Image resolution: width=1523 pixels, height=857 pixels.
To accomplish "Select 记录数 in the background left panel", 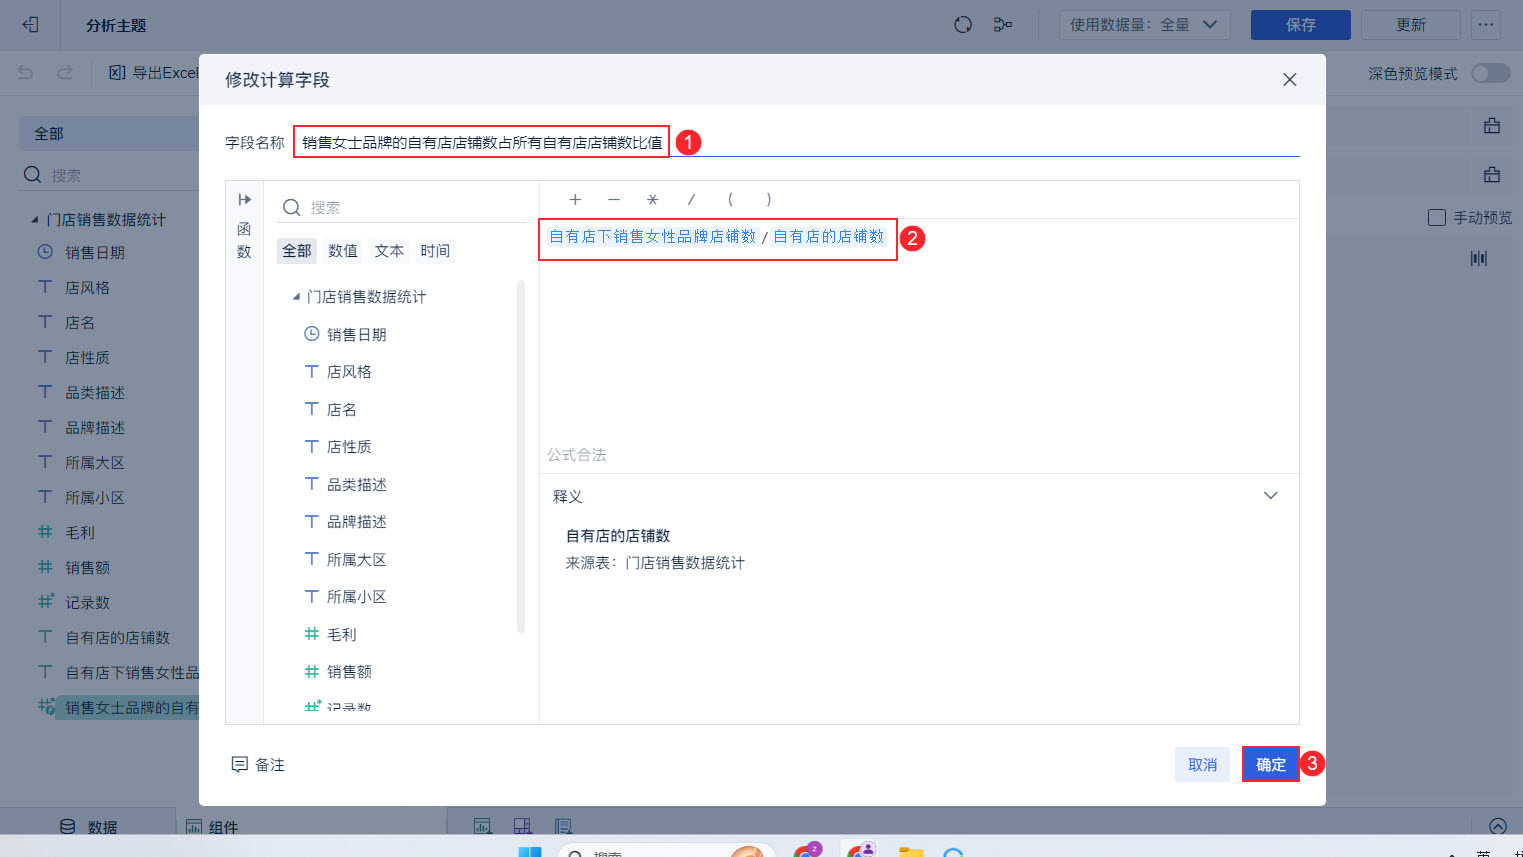I will 87,603.
